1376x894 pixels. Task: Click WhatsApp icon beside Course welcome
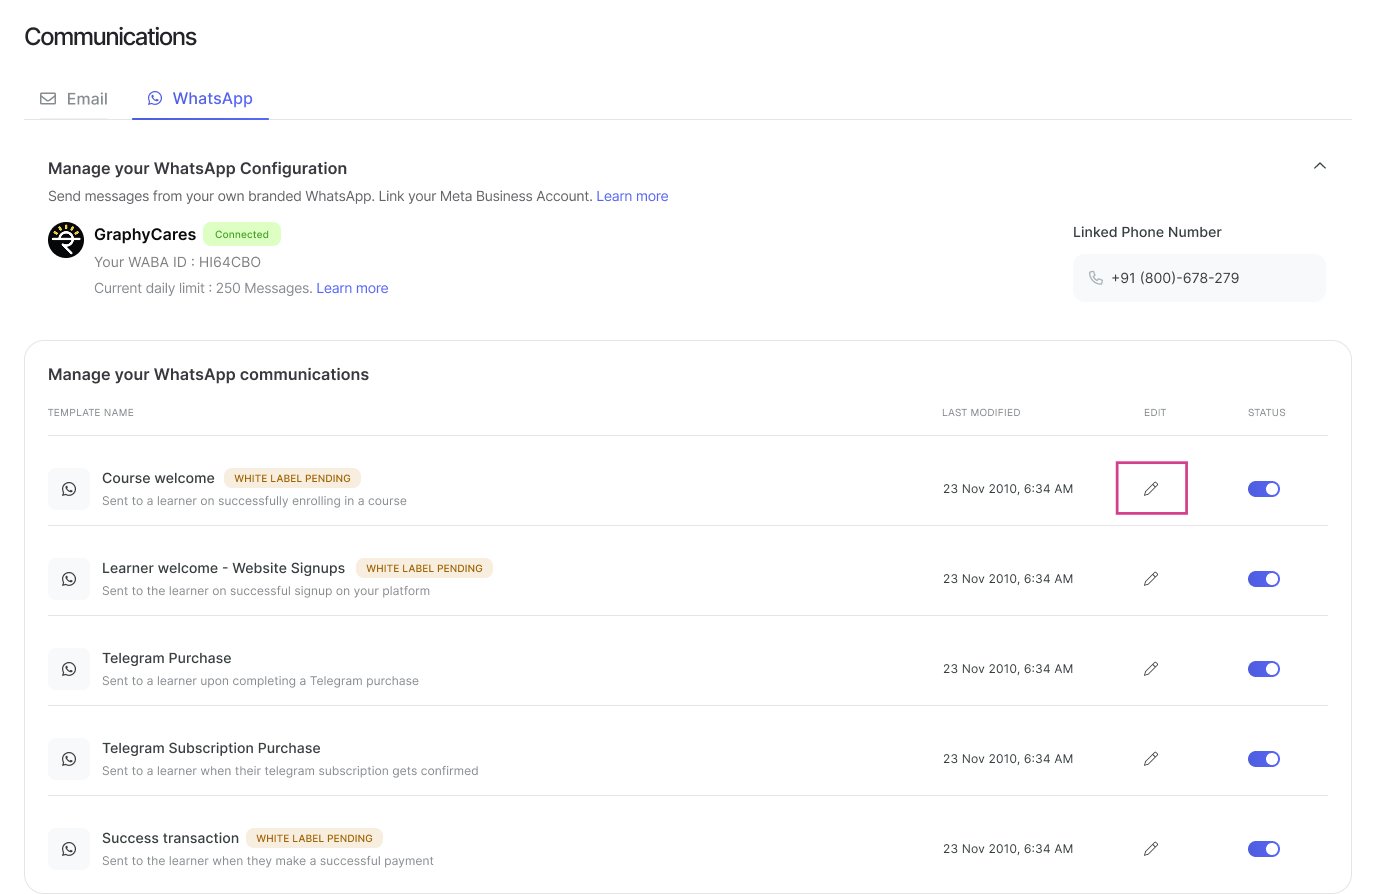tap(69, 489)
